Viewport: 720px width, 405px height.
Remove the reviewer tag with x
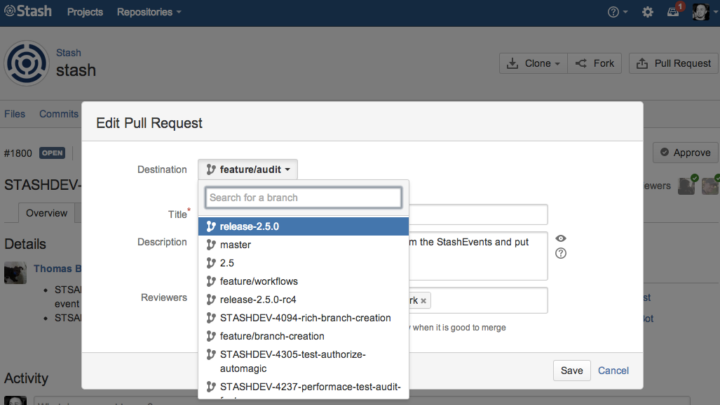pyautogui.click(x=423, y=301)
